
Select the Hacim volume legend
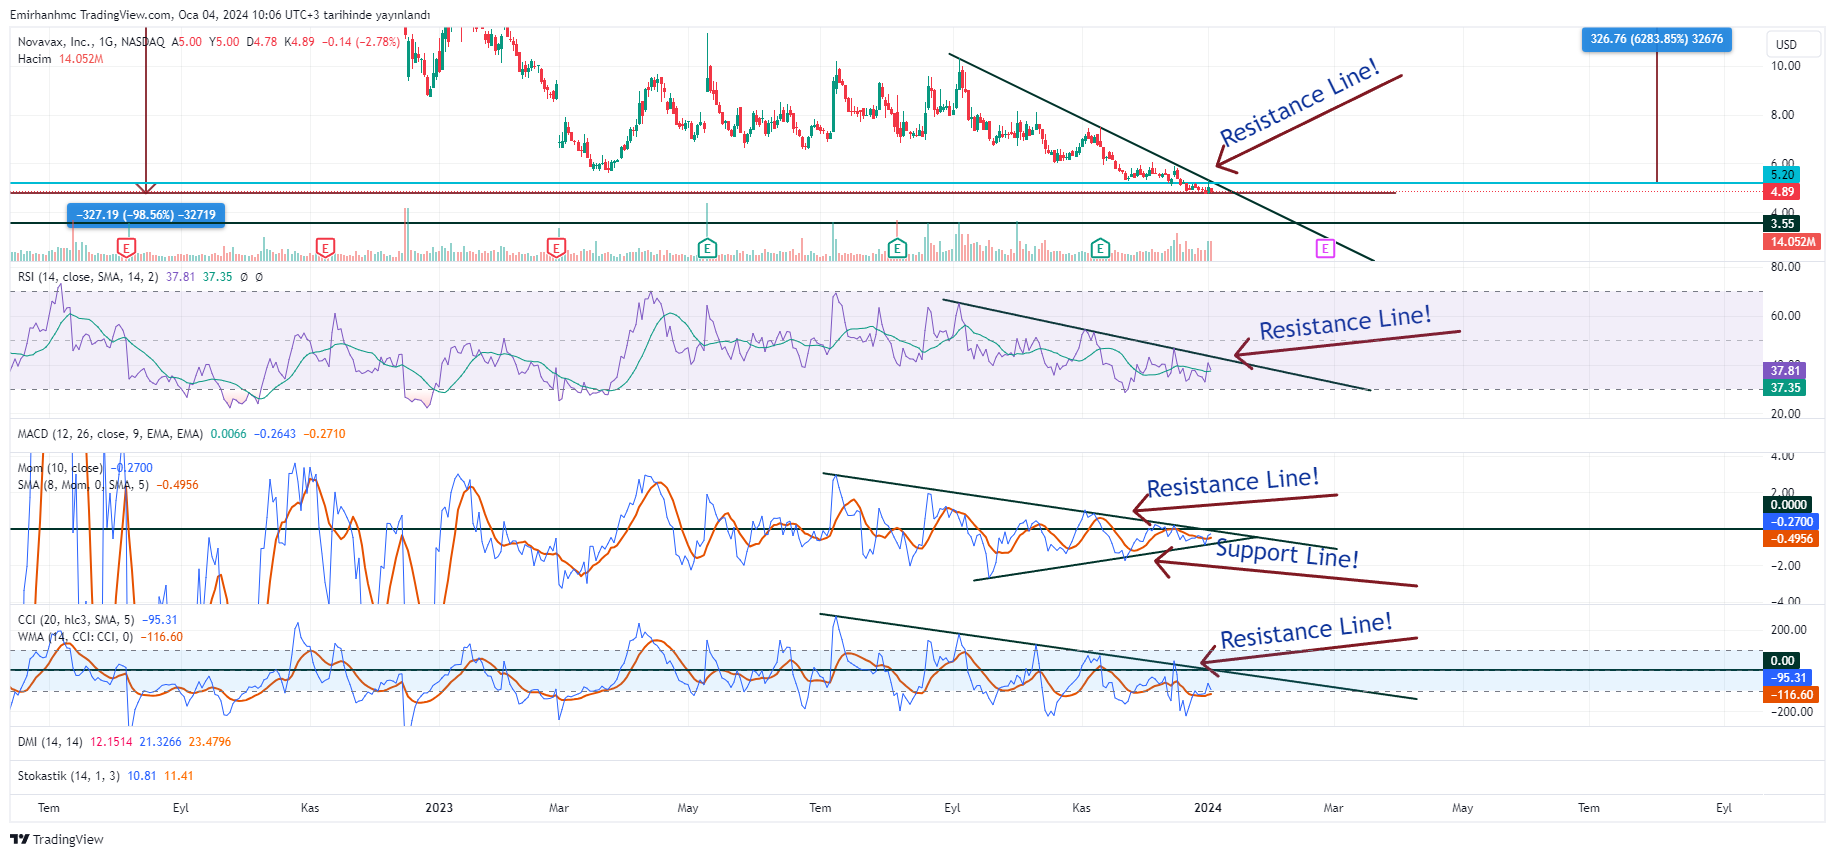60,59
